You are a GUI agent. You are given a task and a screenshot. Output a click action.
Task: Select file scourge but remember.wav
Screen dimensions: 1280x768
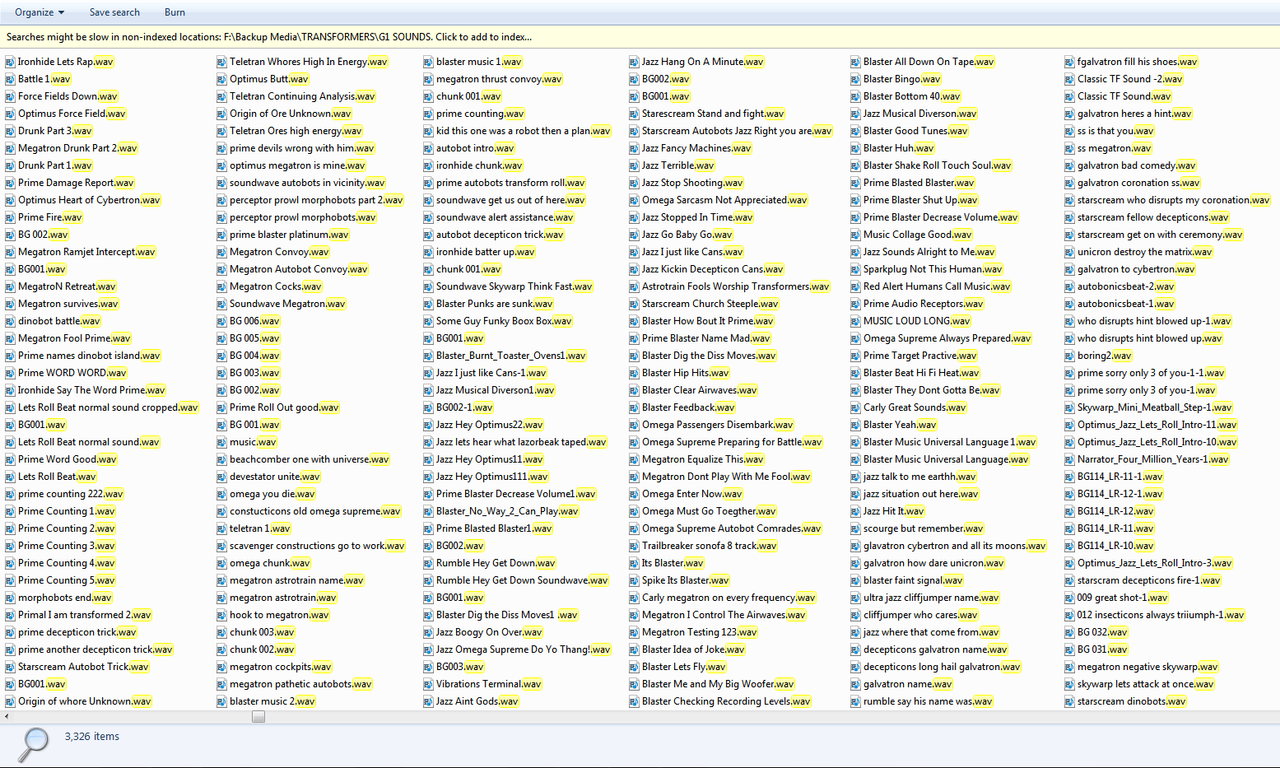click(x=925, y=529)
